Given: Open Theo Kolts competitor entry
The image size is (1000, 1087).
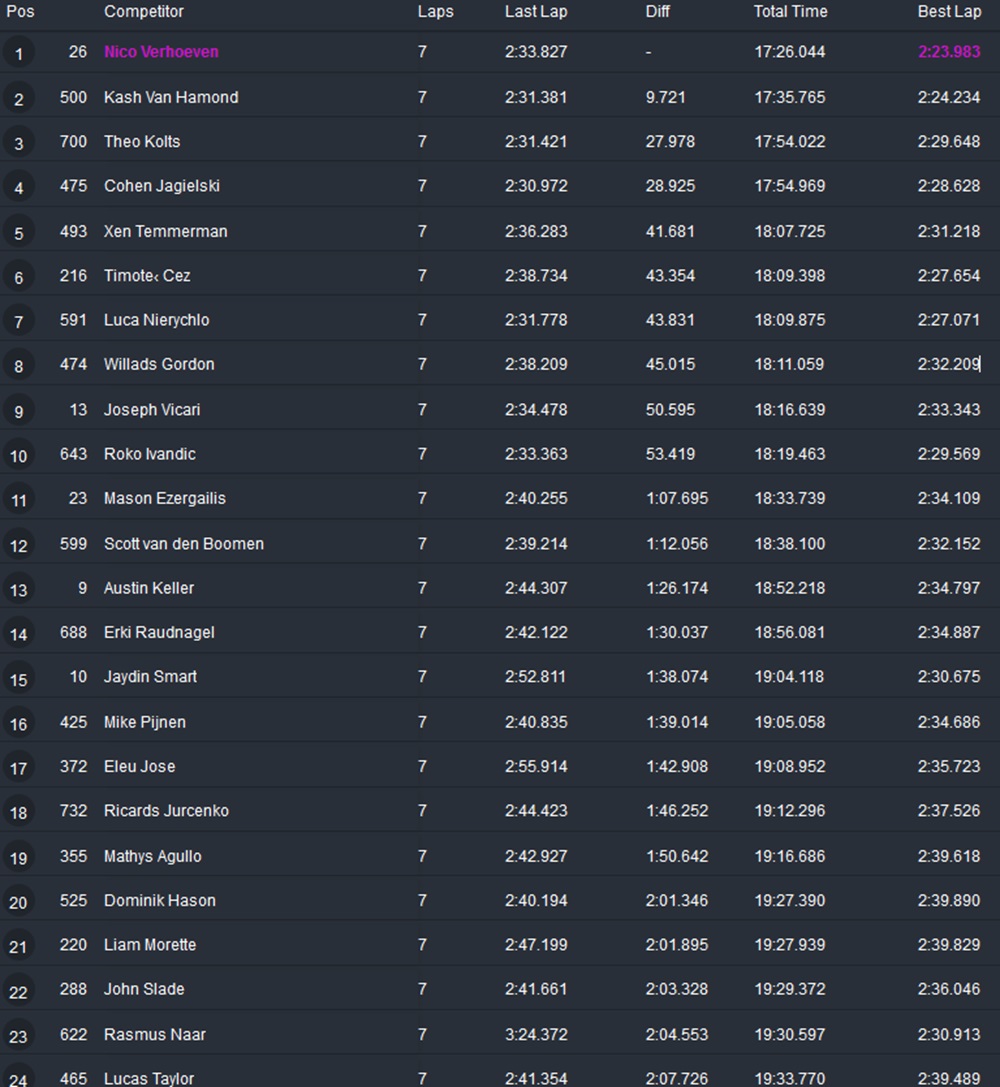Looking at the screenshot, I should click(x=142, y=141).
